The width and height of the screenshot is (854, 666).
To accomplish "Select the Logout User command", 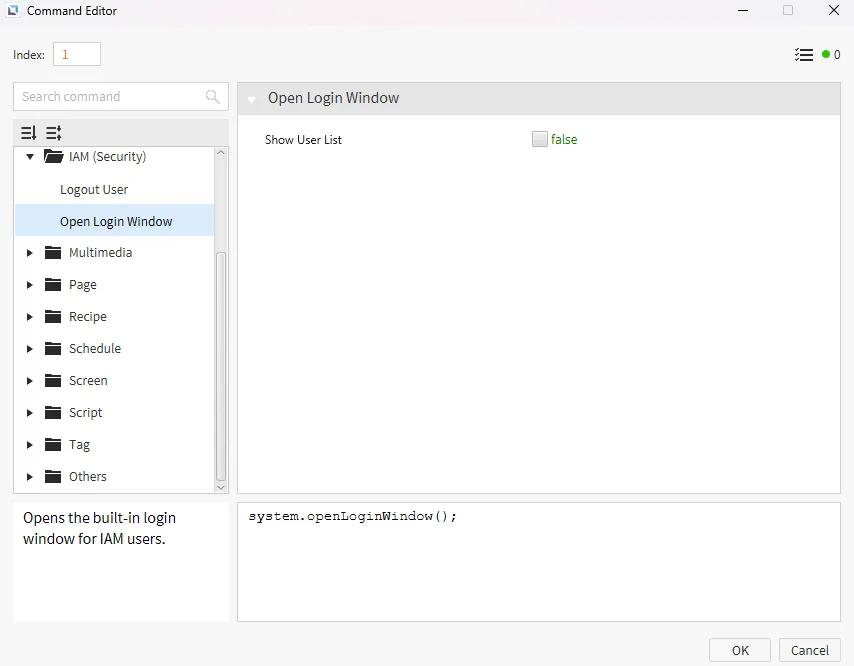I will click(94, 190).
